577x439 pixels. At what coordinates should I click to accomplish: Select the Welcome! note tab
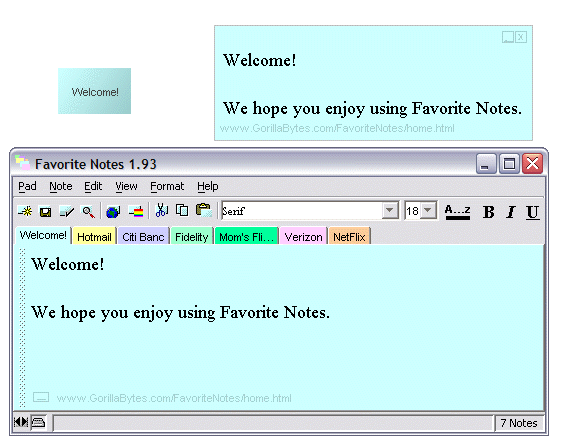(x=43, y=235)
